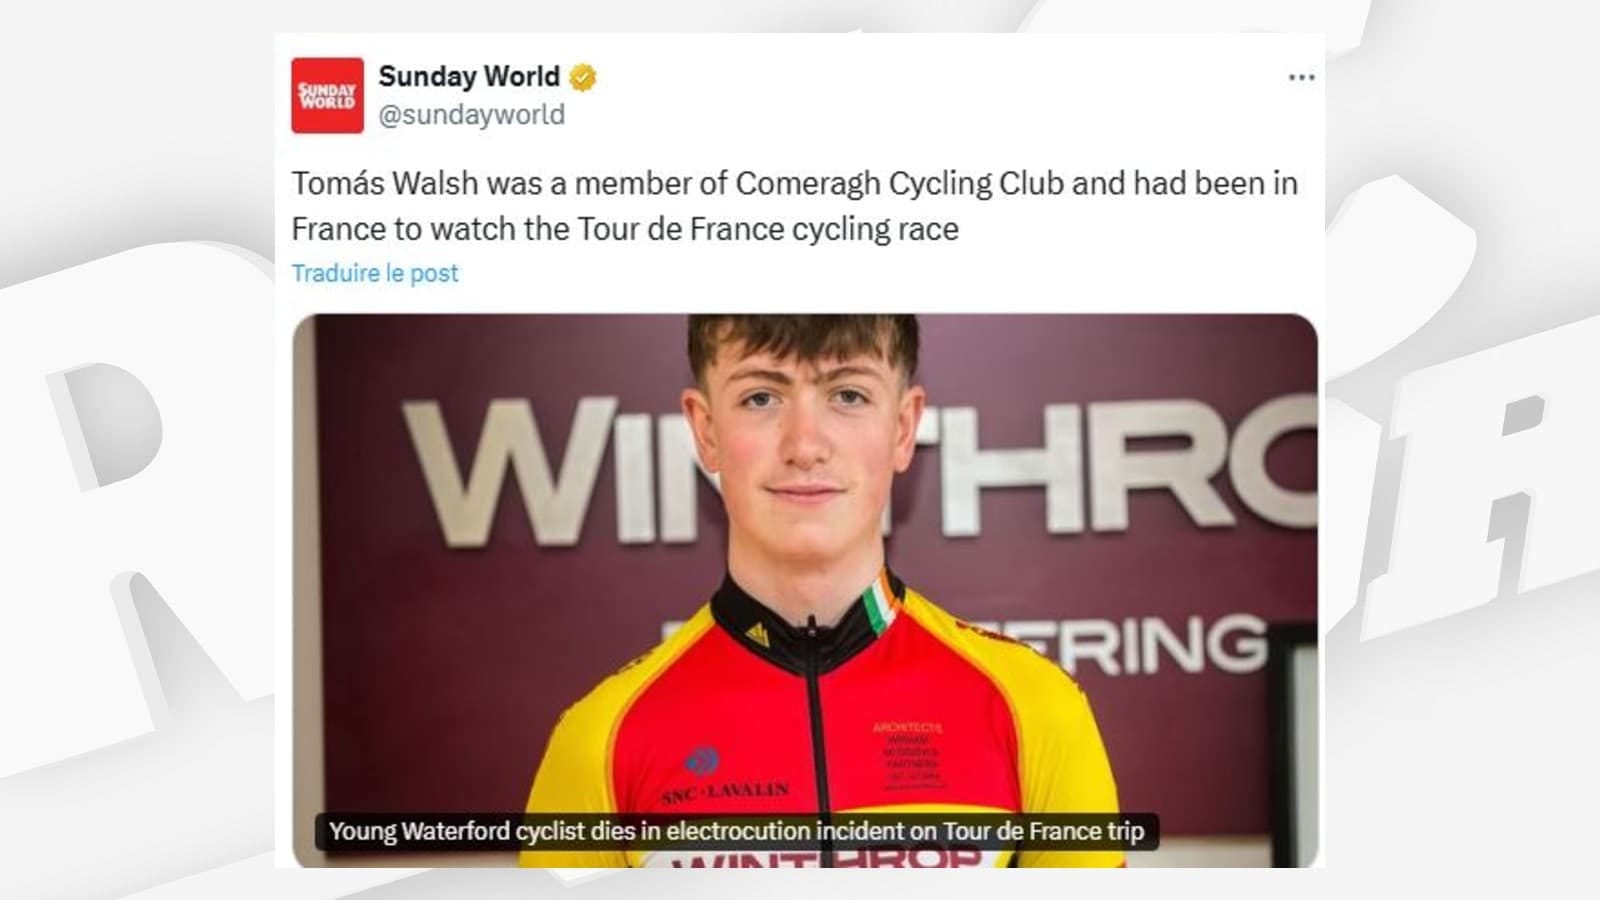Image resolution: width=1600 pixels, height=900 pixels.
Task: Click the @sundayworld handle
Action: pyautogui.click(x=471, y=115)
